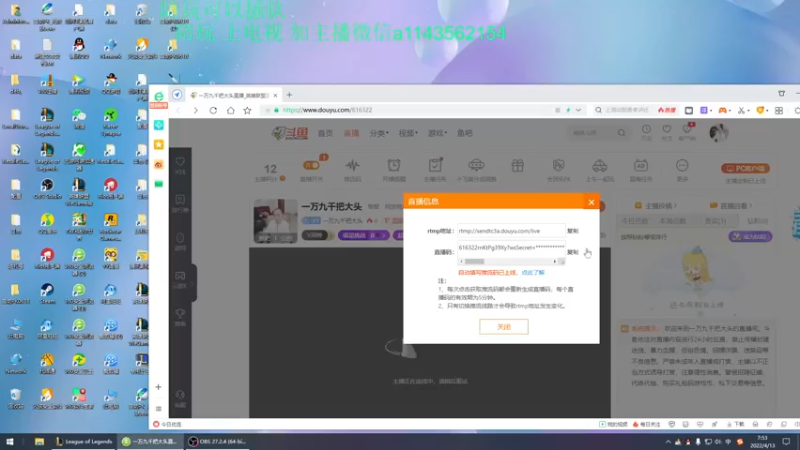
Task: Copy the stream key 直播码 with its 复制 link
Action: coord(572,252)
